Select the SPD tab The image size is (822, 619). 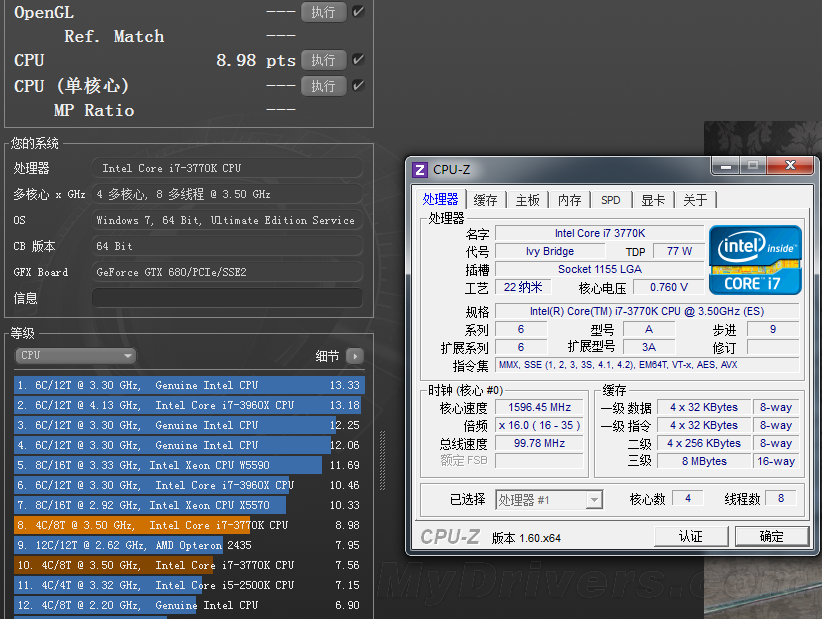(610, 200)
